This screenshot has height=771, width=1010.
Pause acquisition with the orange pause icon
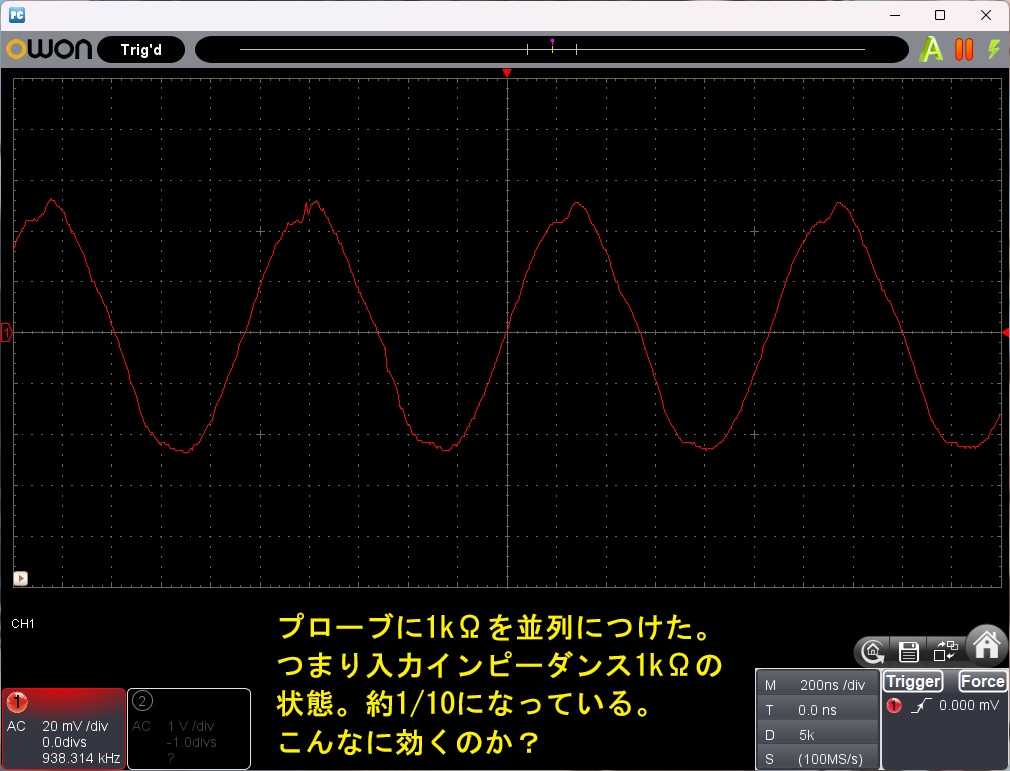click(964, 50)
